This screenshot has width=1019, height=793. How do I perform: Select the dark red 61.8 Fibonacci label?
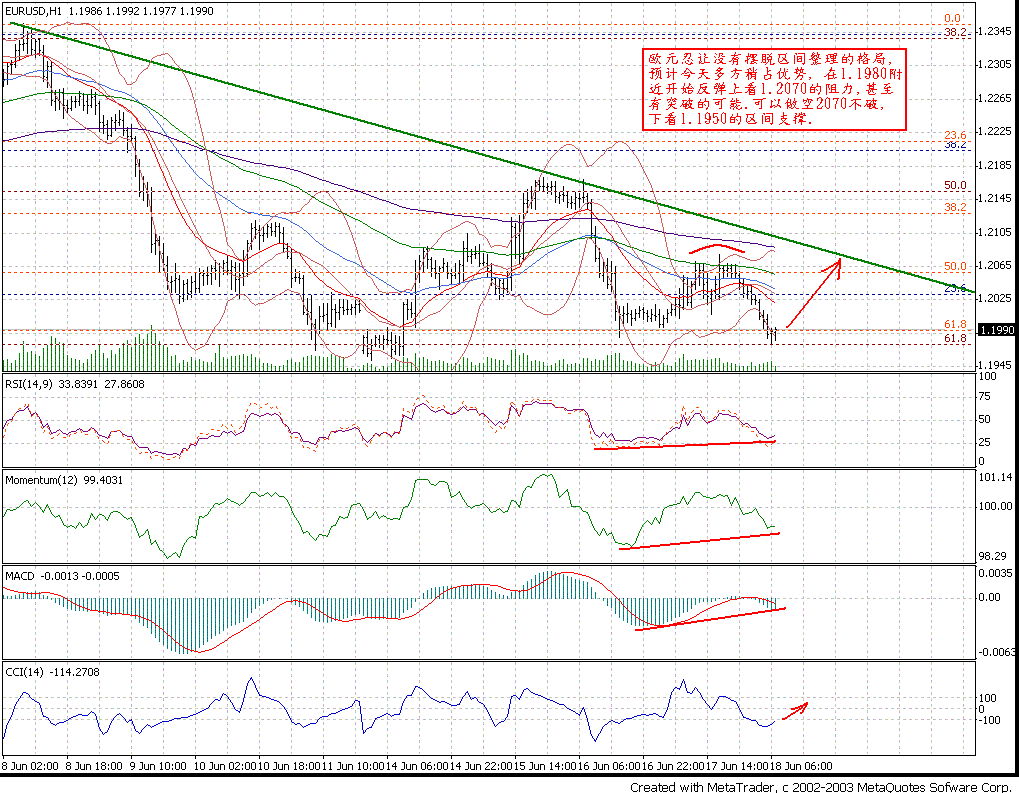point(955,339)
